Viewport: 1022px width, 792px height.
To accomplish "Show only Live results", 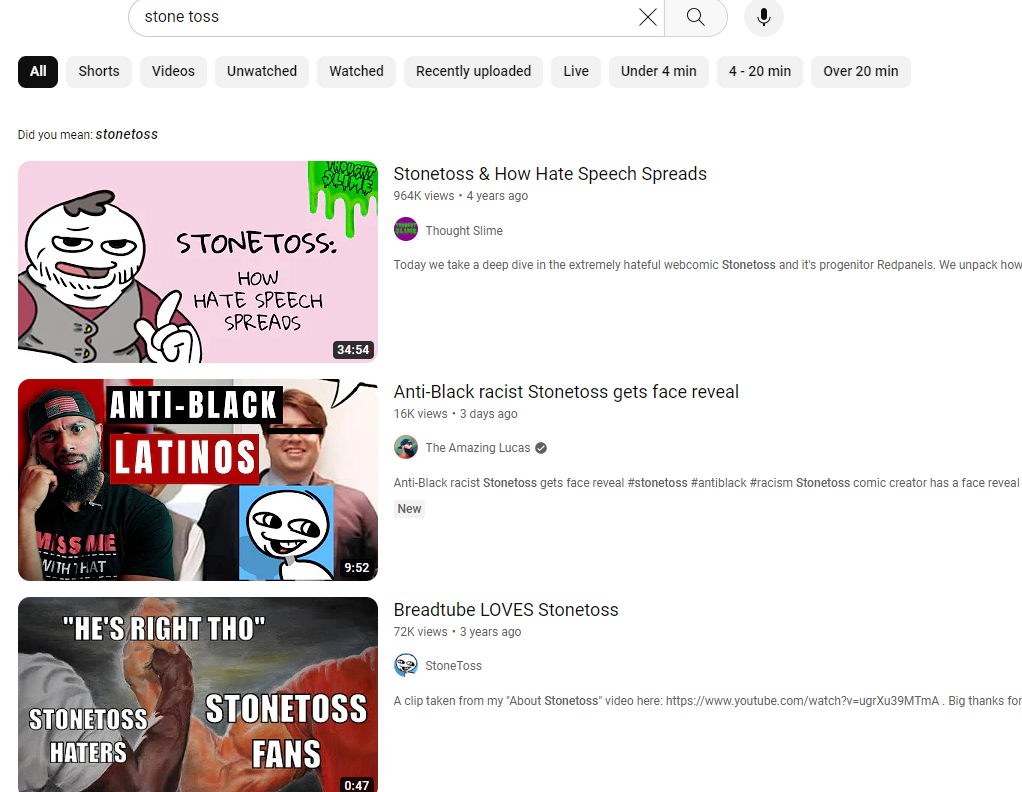I will [576, 71].
